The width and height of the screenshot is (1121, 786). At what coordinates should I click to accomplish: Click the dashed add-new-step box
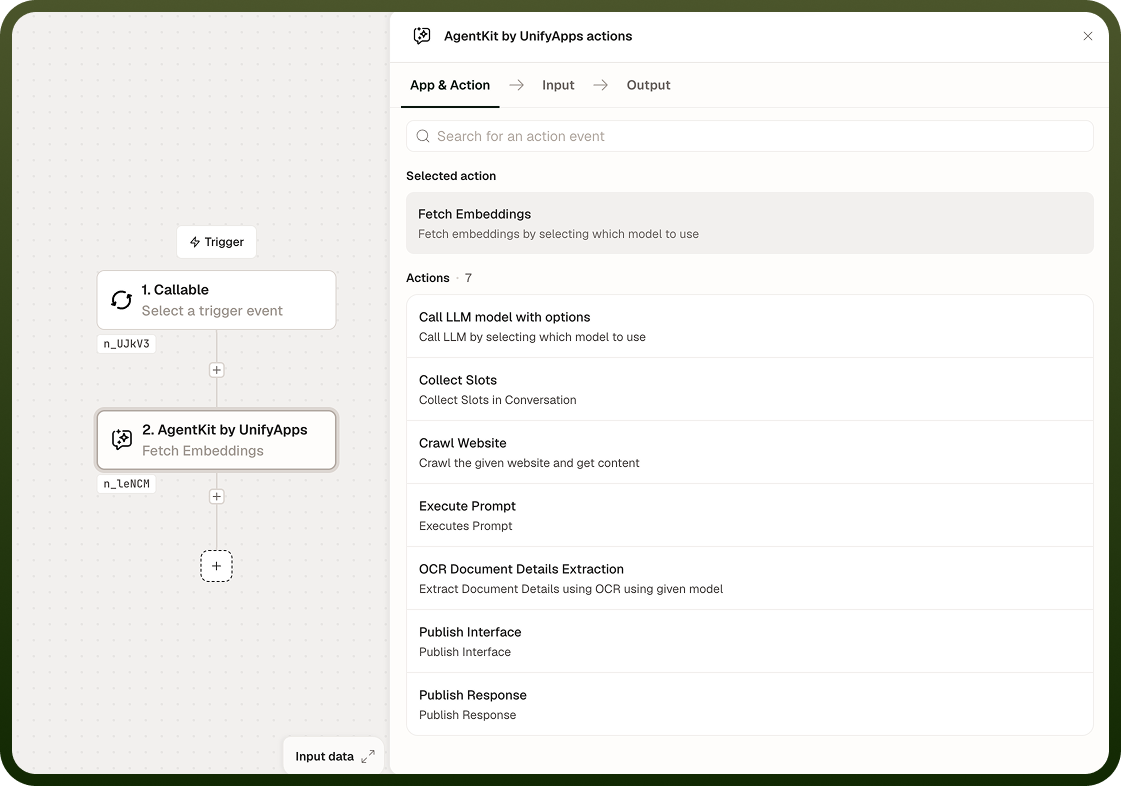[x=216, y=566]
